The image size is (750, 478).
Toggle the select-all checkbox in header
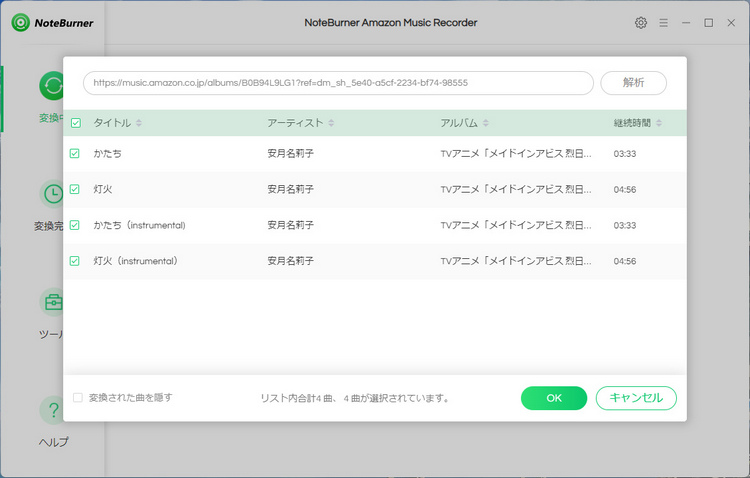76,123
